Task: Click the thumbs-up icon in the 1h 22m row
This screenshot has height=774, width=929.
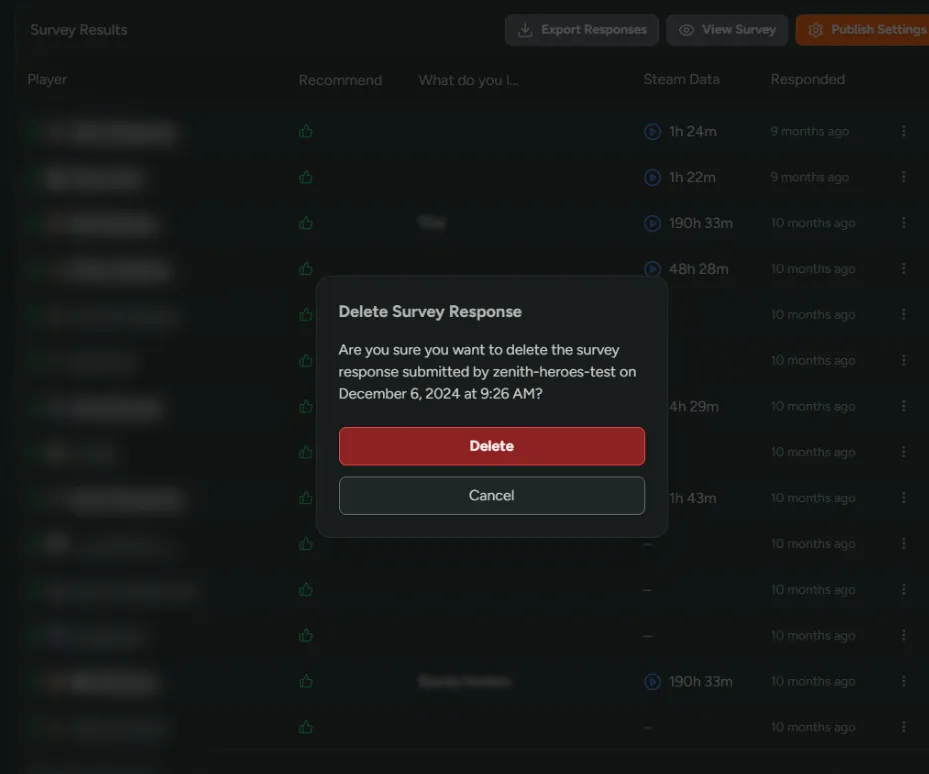Action: click(306, 177)
